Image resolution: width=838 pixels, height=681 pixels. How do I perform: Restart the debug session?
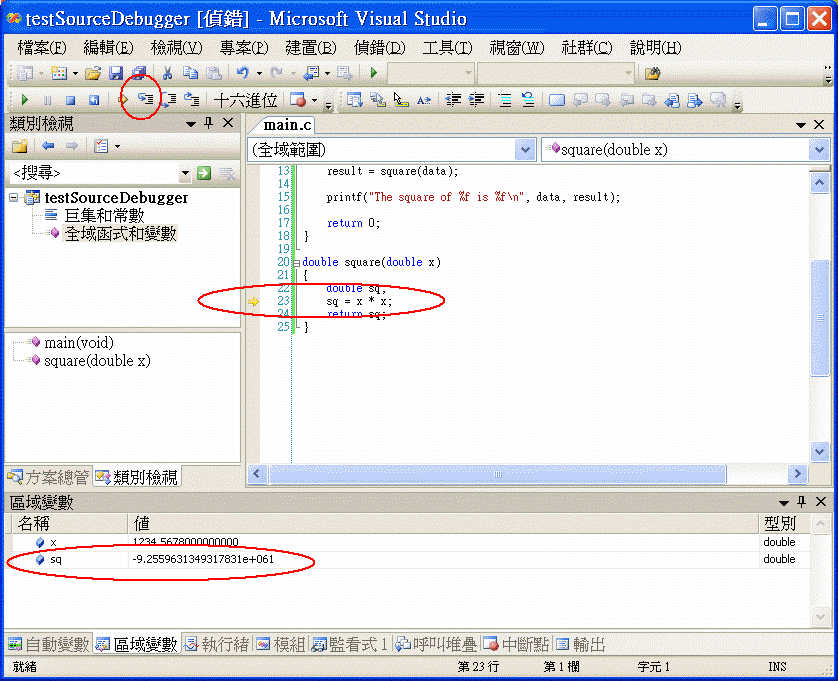coord(94,100)
